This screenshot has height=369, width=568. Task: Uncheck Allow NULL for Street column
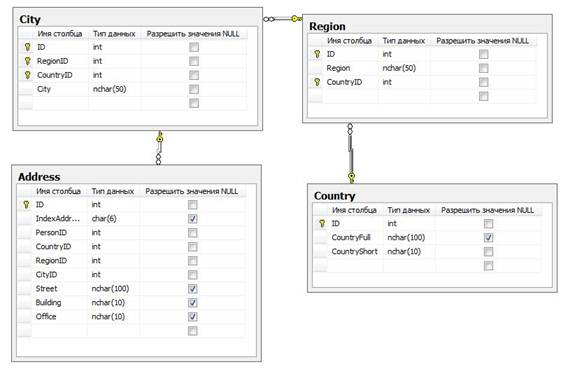(x=192, y=289)
